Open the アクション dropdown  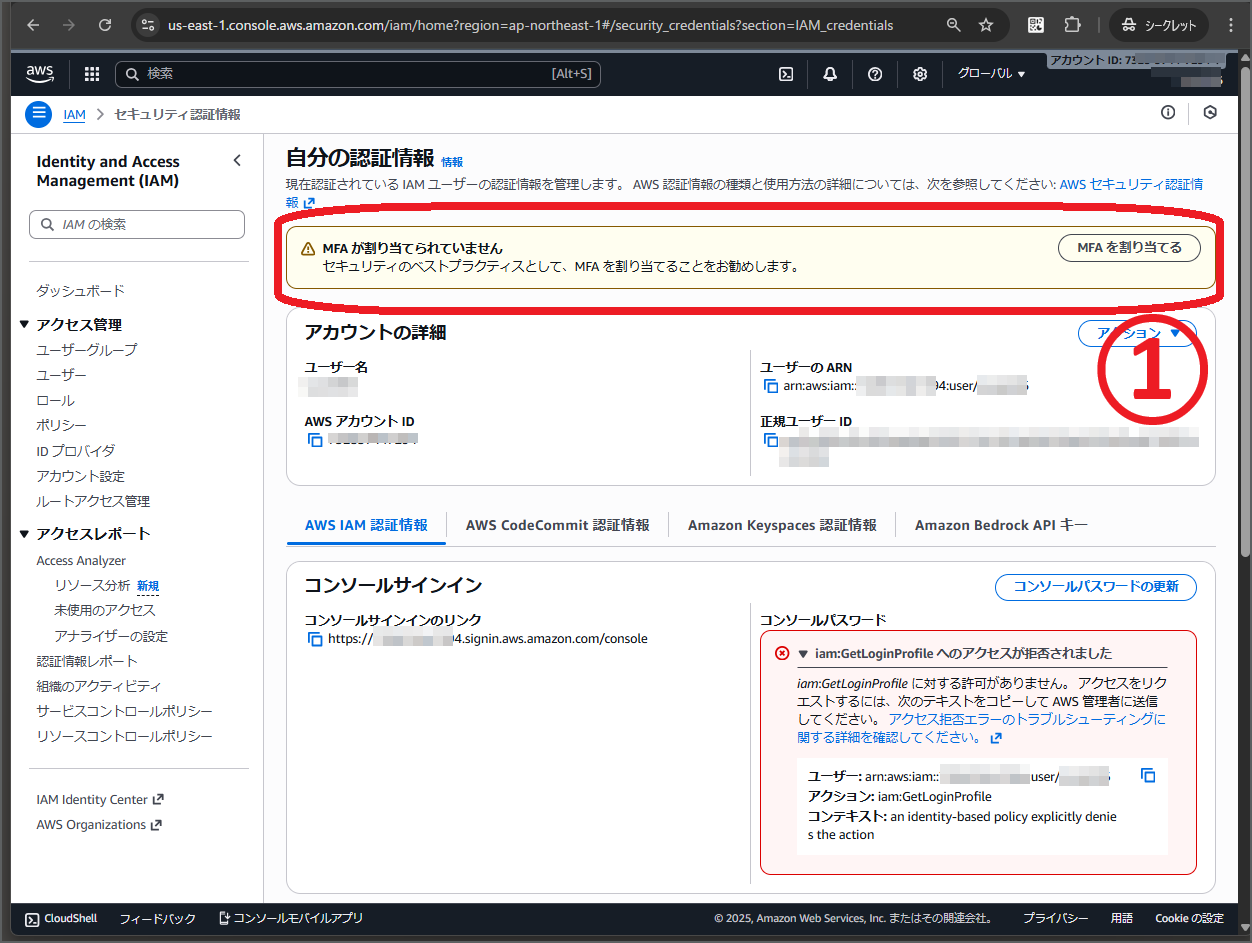[1137, 333]
